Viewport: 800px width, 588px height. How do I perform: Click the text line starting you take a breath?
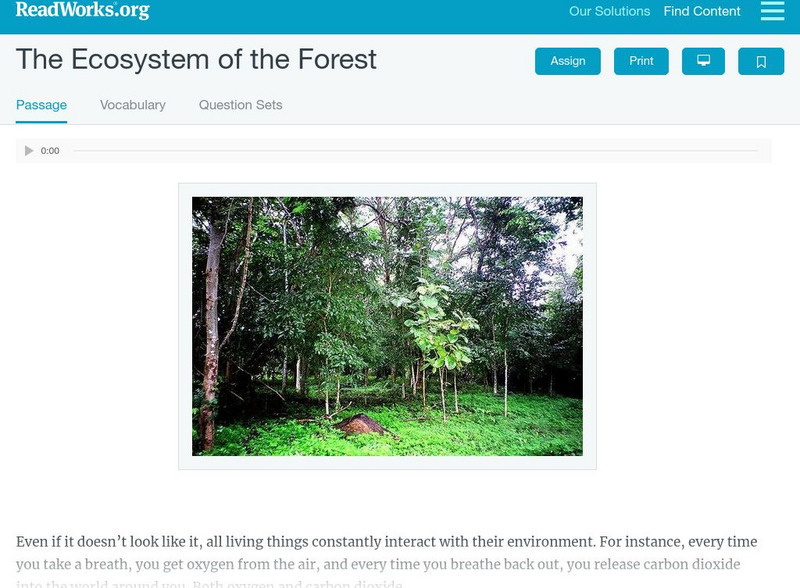300,564
